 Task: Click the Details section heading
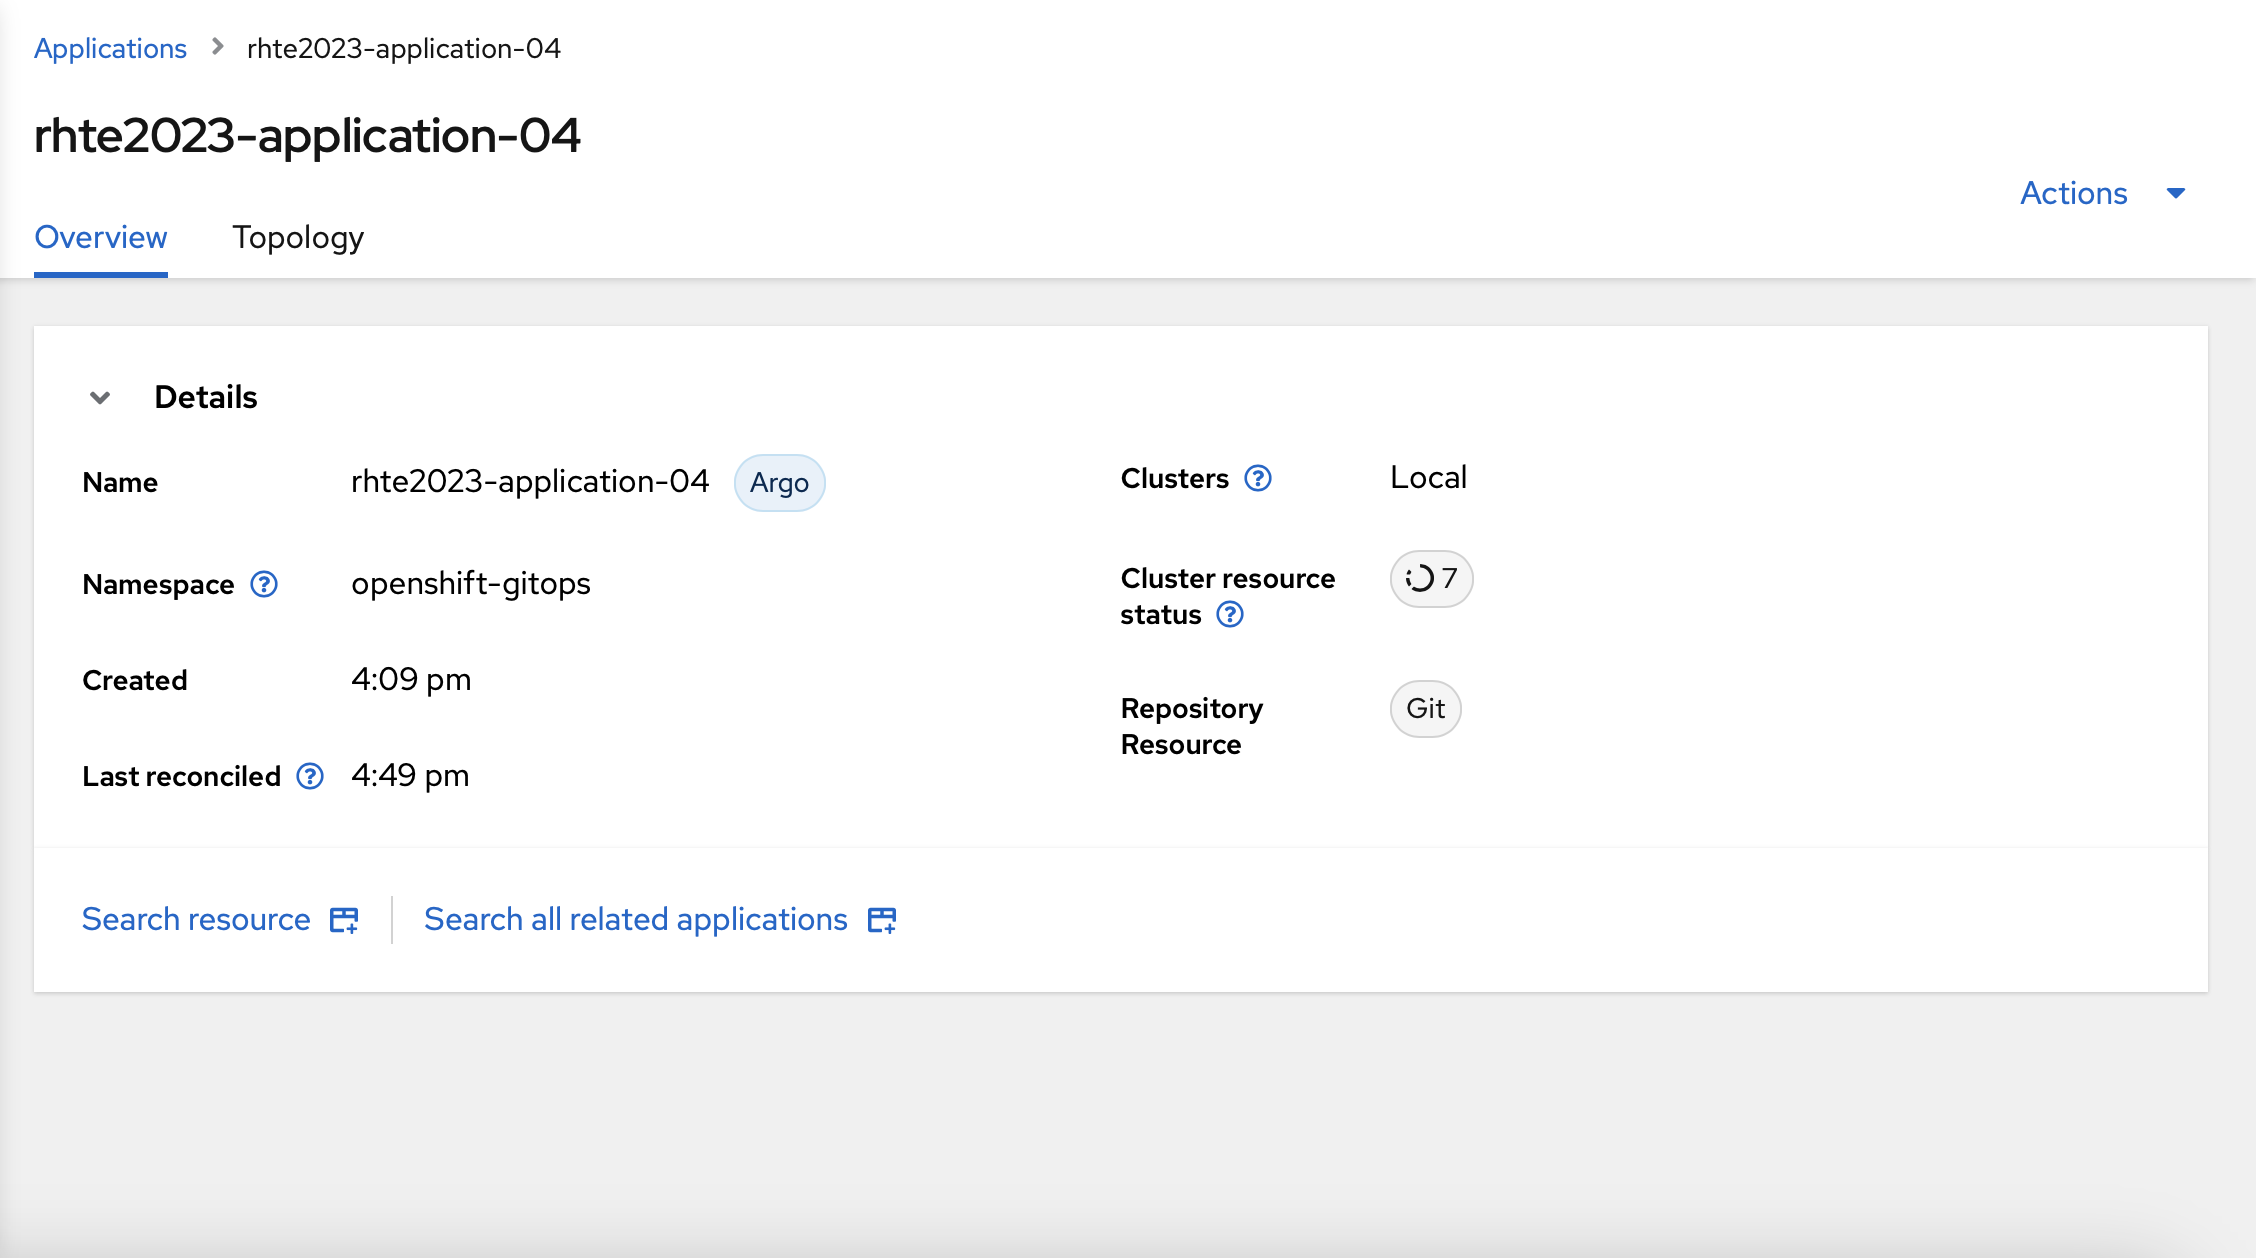(206, 398)
